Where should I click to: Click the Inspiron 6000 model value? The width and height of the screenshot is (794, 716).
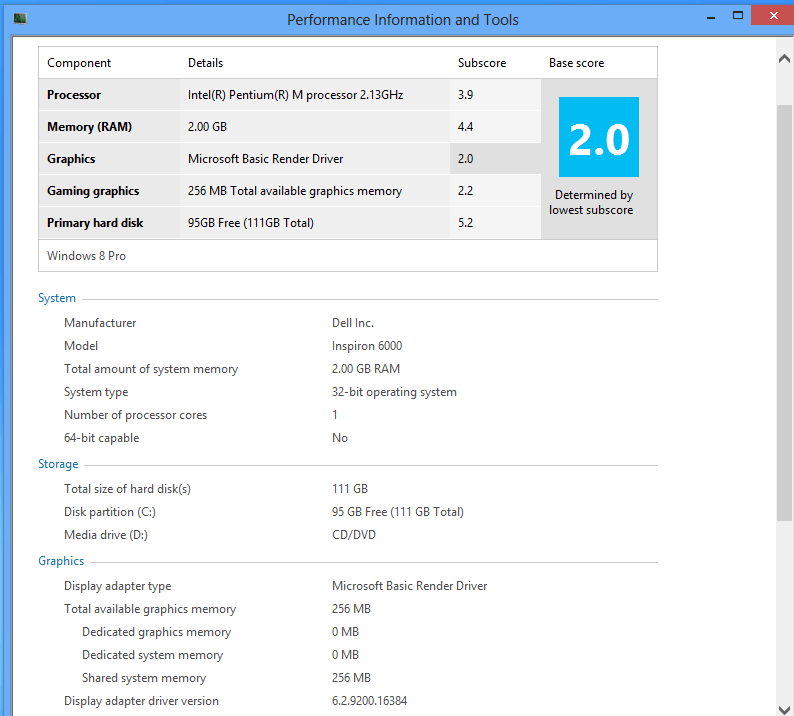click(x=367, y=346)
